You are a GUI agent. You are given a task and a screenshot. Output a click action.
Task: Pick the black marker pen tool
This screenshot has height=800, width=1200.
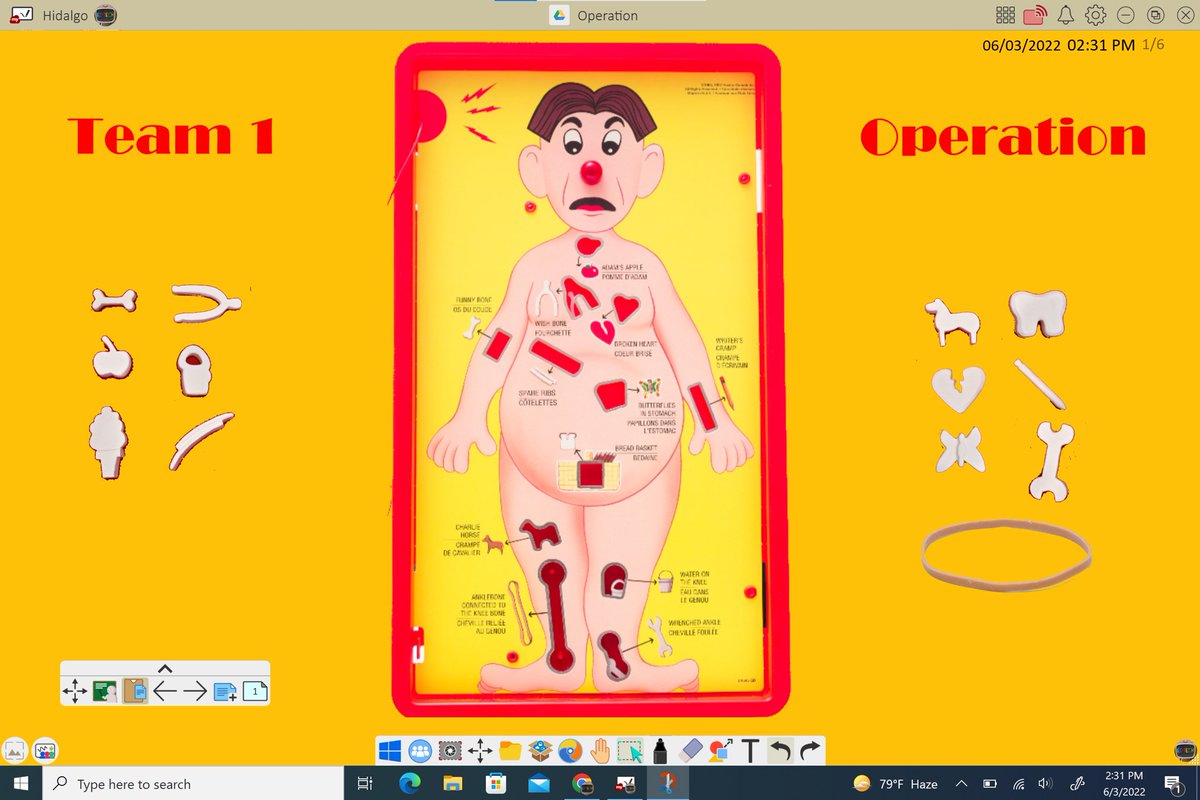661,751
